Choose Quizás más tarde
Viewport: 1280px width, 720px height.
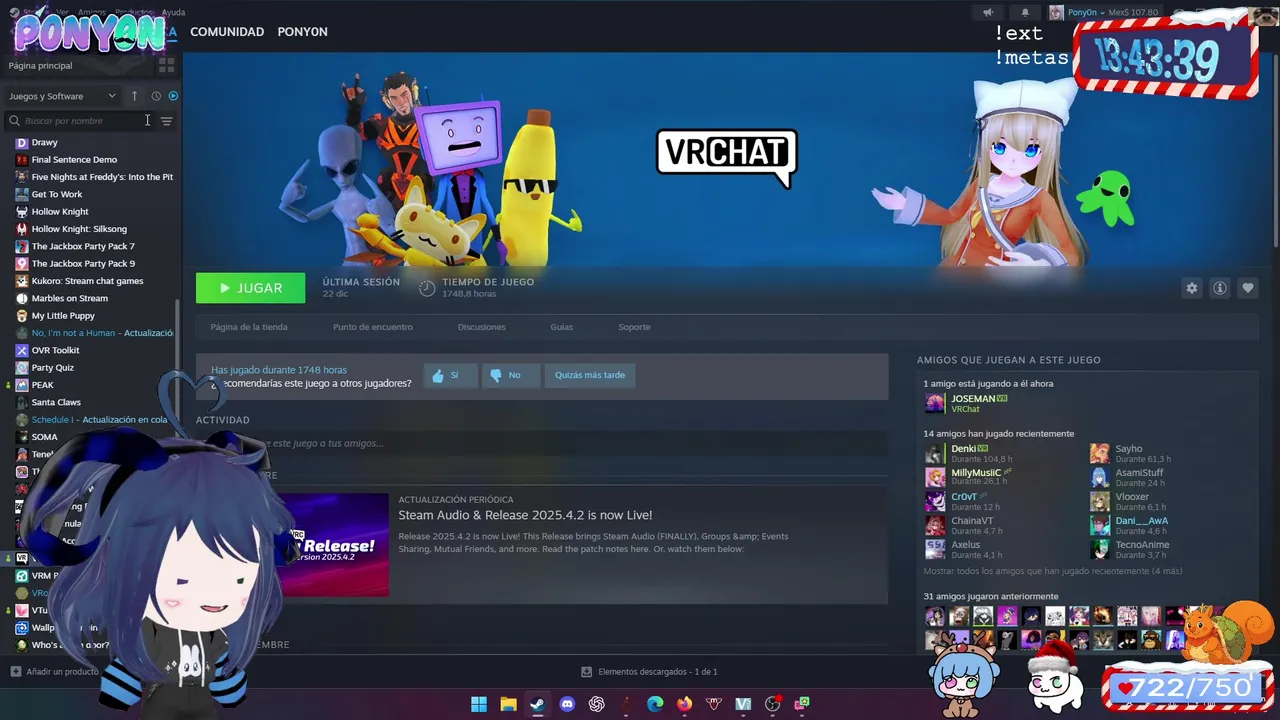(590, 375)
